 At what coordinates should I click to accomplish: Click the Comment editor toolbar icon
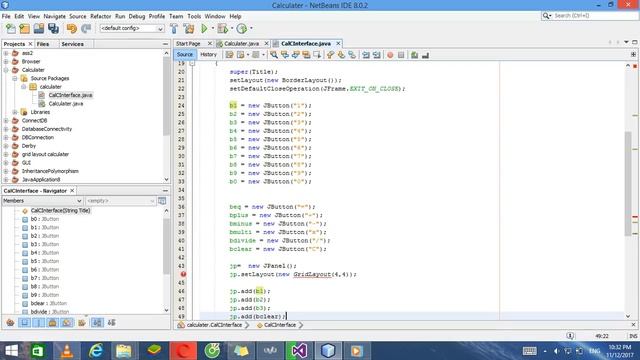click(415, 55)
